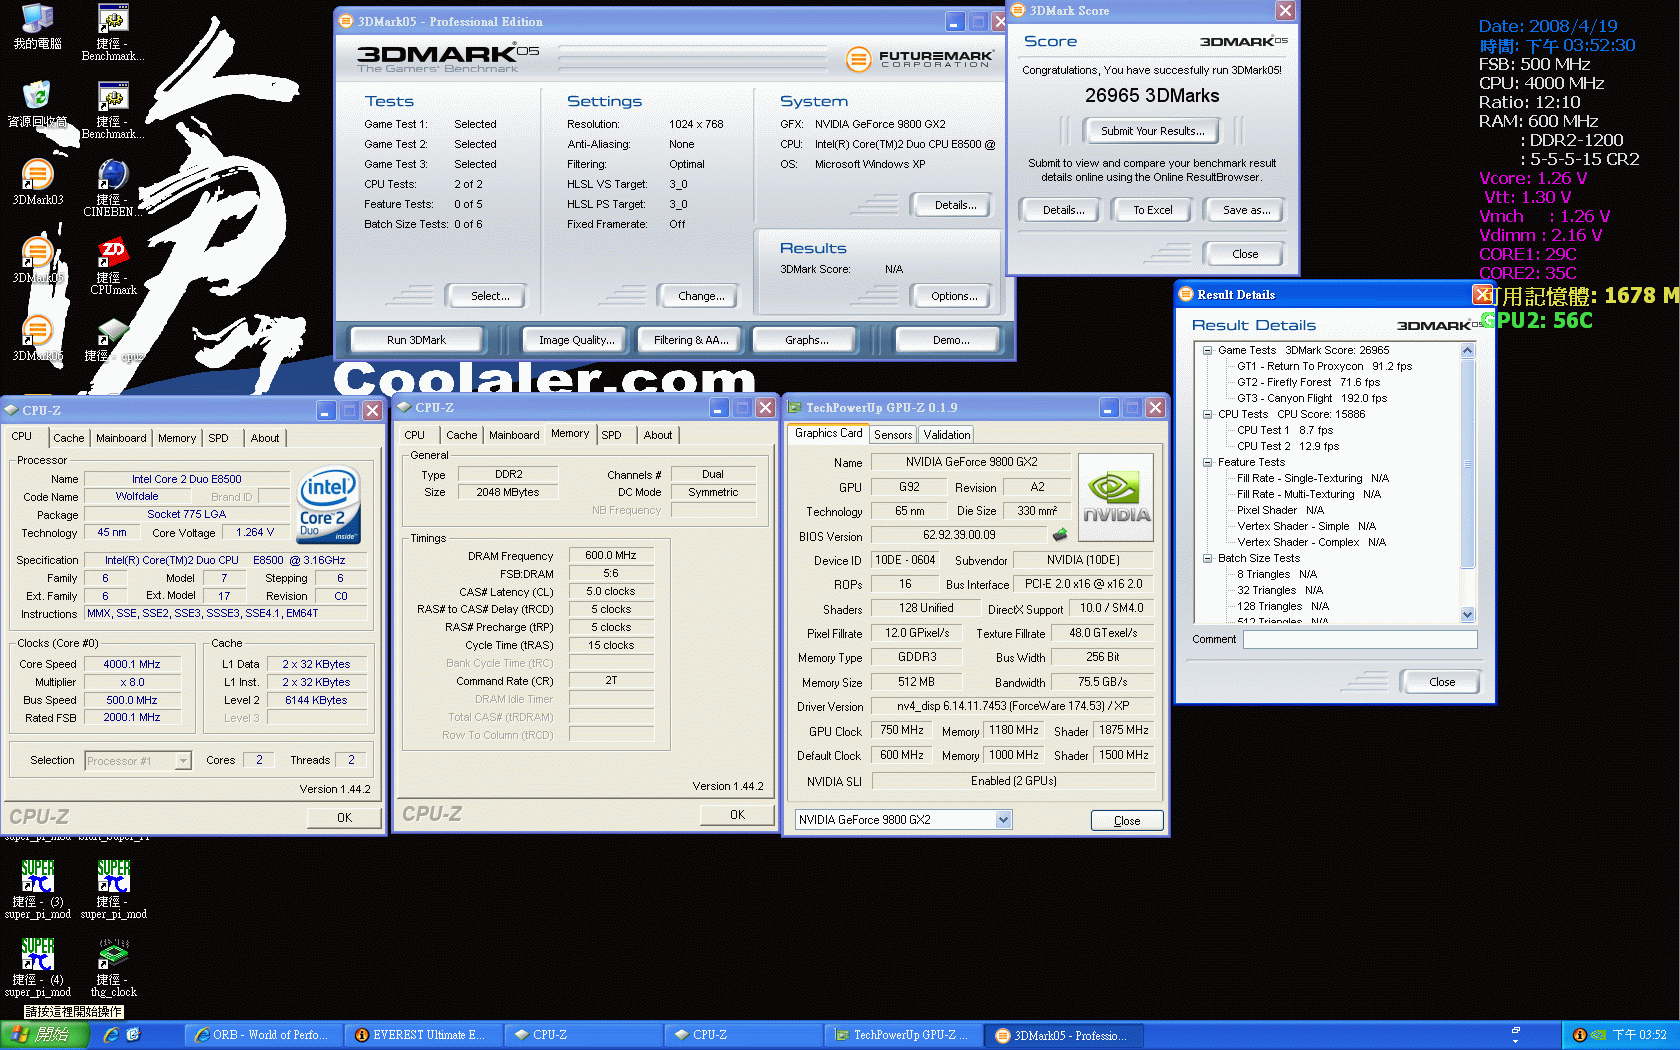Click Close in Result Details window
The width and height of the screenshot is (1680, 1050).
coord(1442,682)
